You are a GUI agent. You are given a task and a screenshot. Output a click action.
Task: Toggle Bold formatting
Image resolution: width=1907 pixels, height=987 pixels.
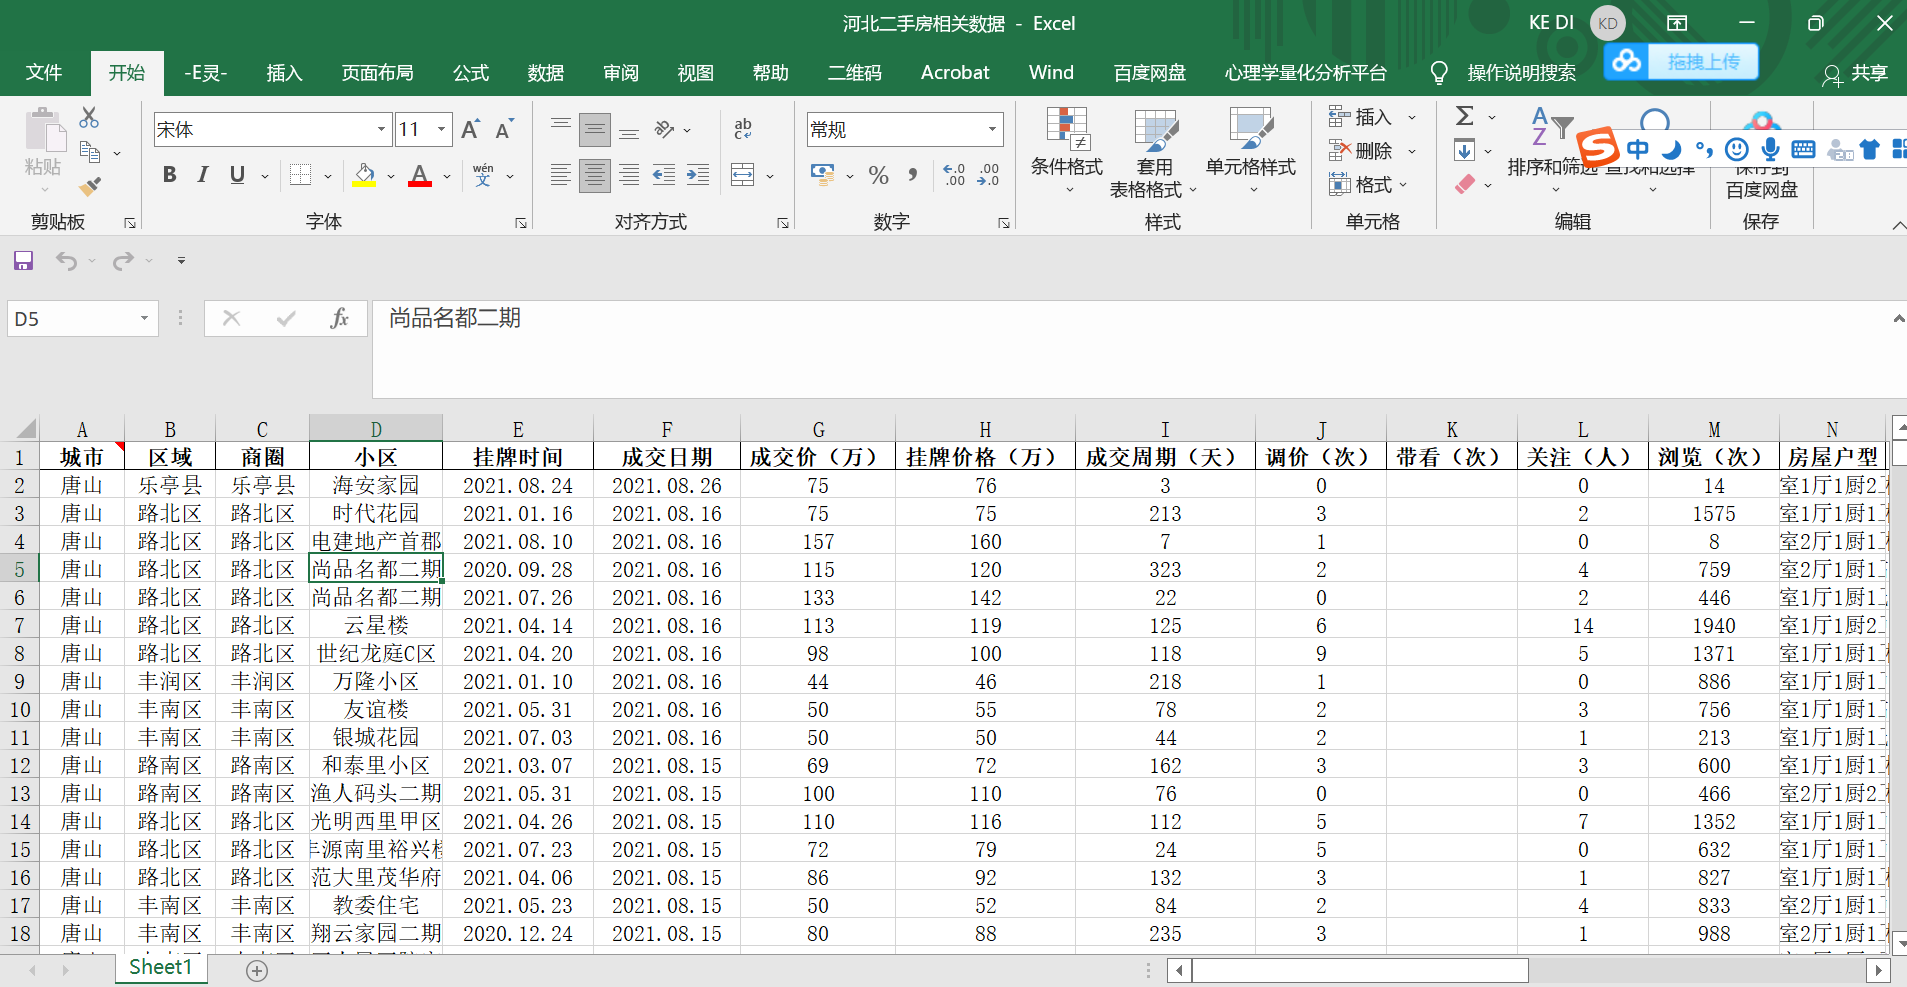coord(170,175)
